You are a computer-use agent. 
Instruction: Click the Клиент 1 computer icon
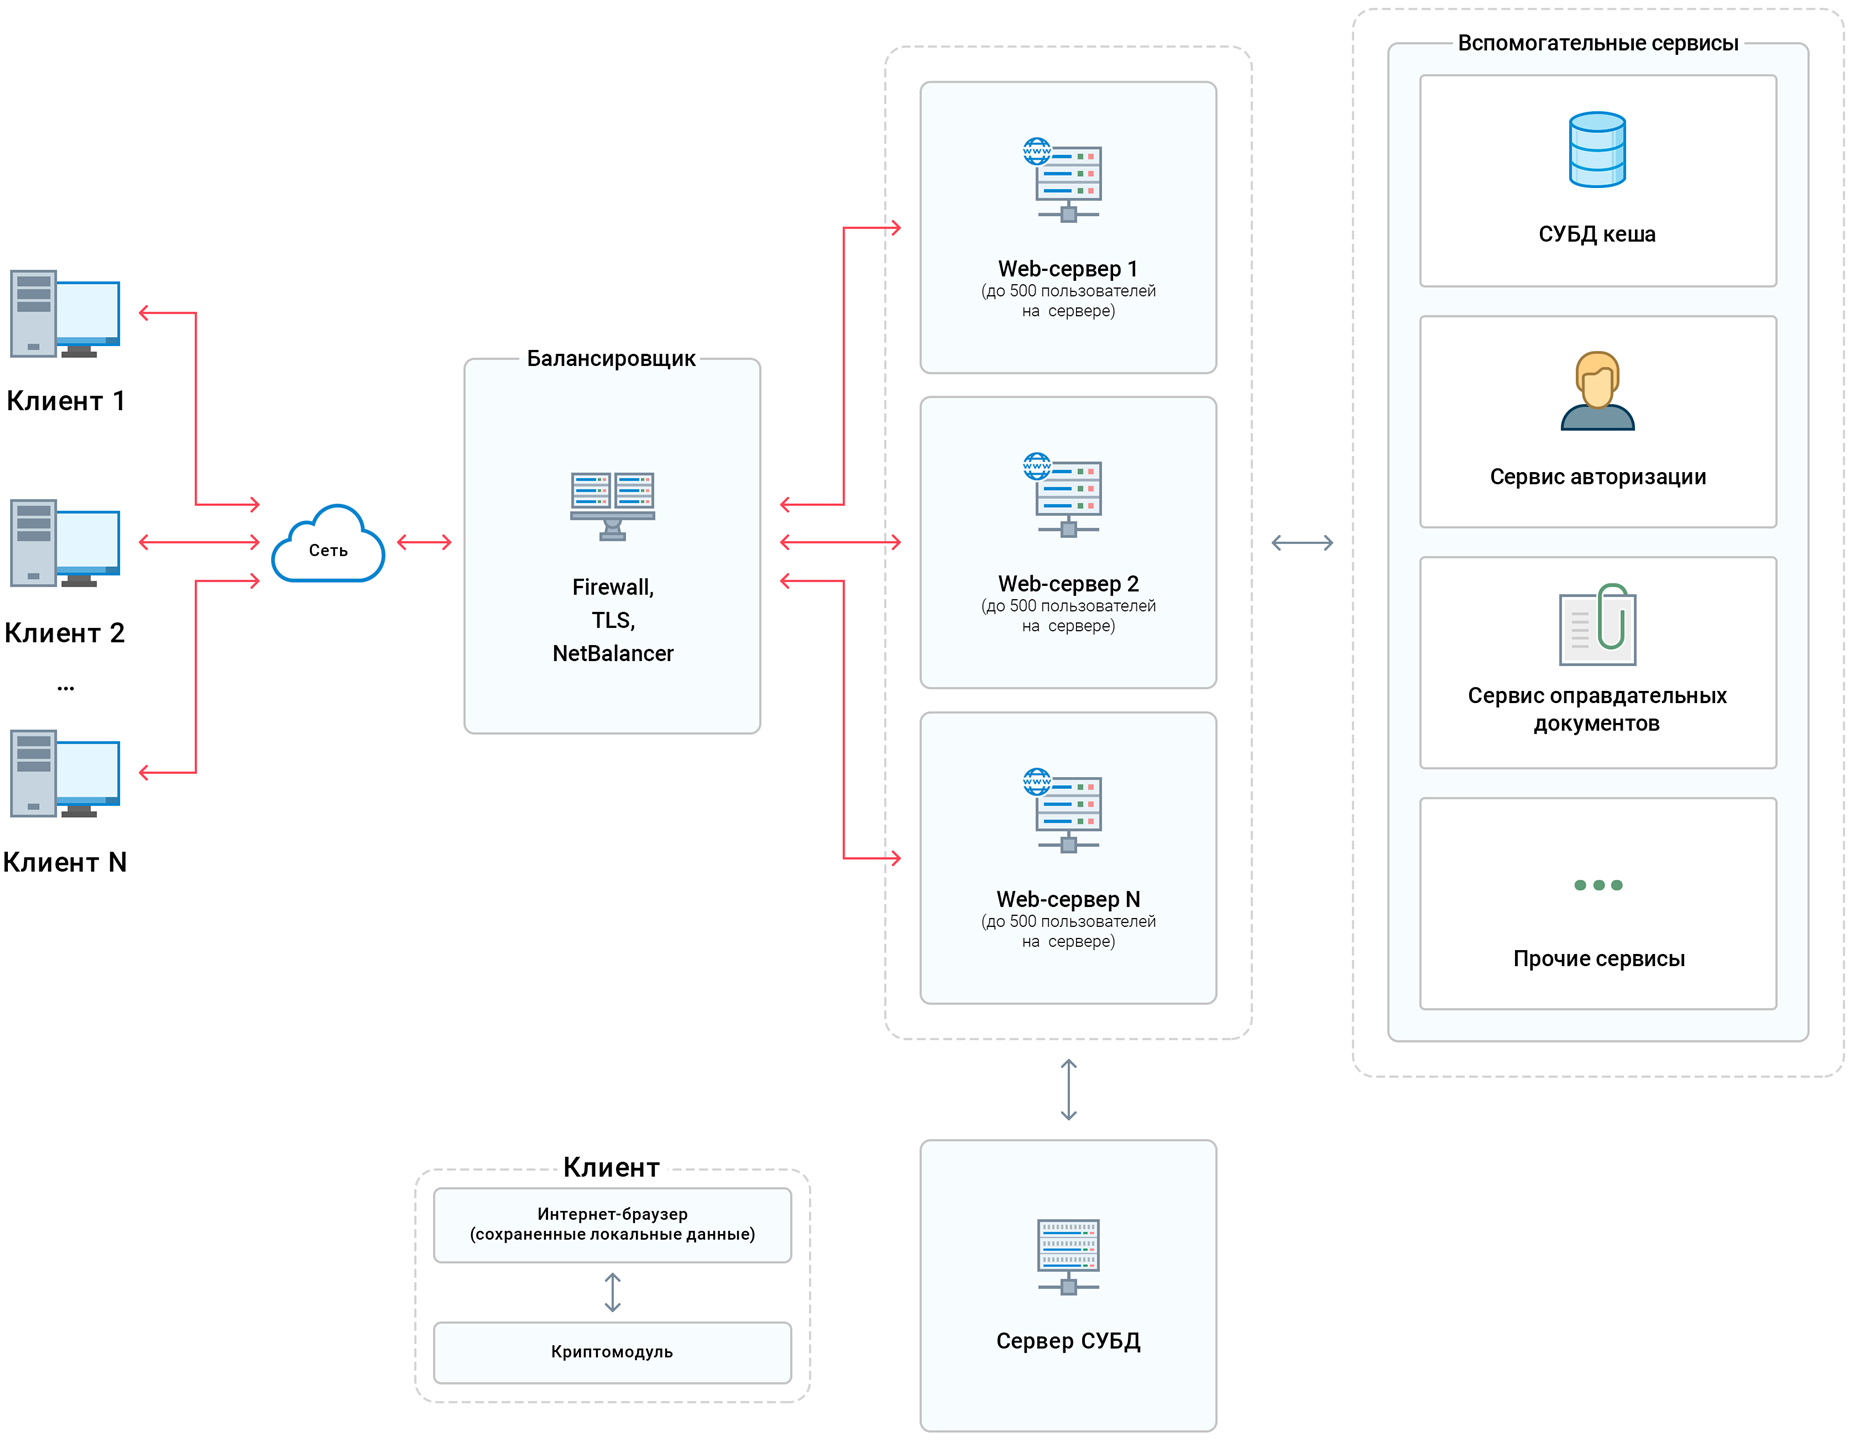[65, 314]
